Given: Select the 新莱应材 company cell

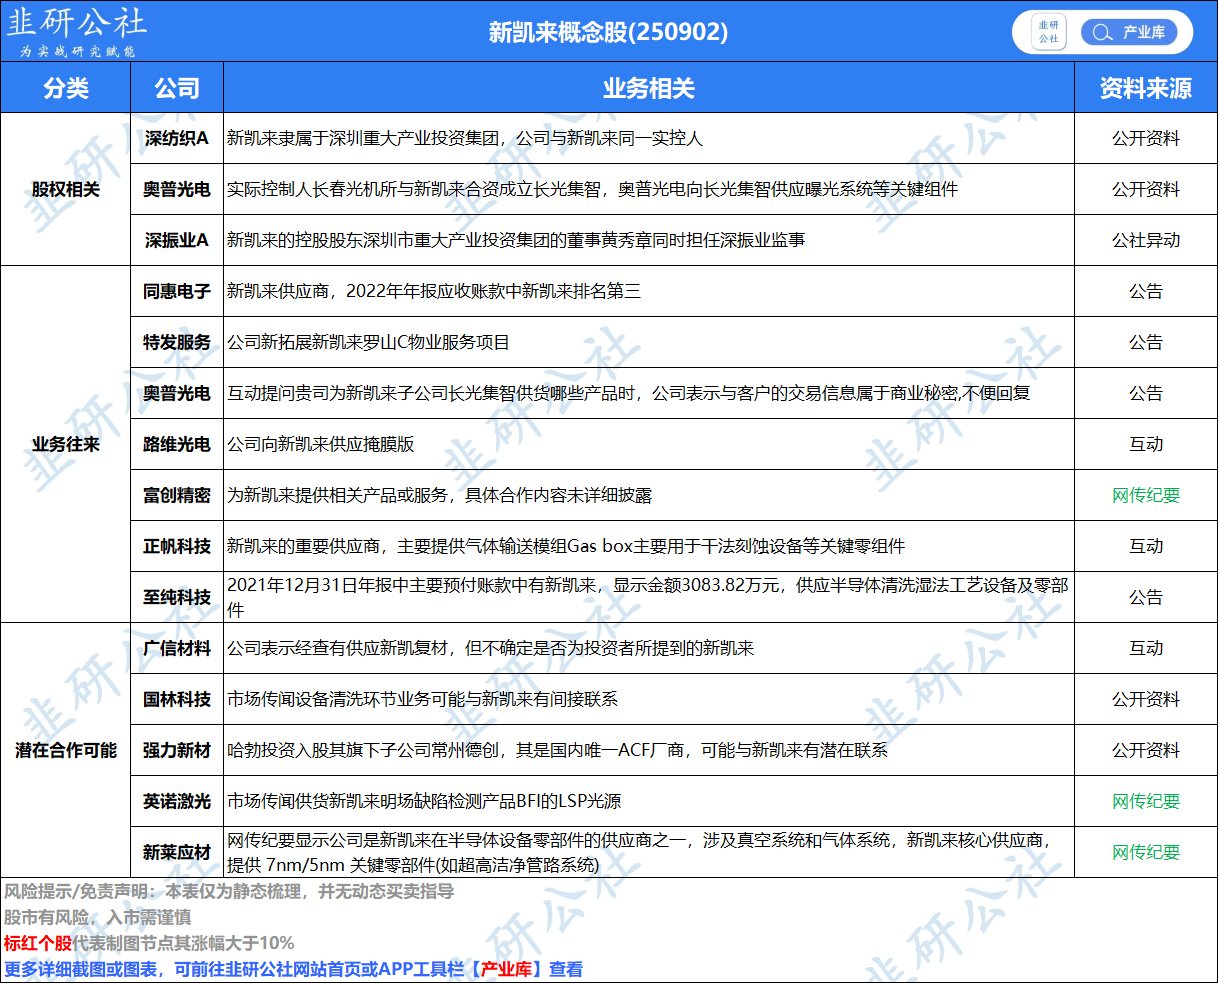Looking at the screenshot, I should 177,852.
